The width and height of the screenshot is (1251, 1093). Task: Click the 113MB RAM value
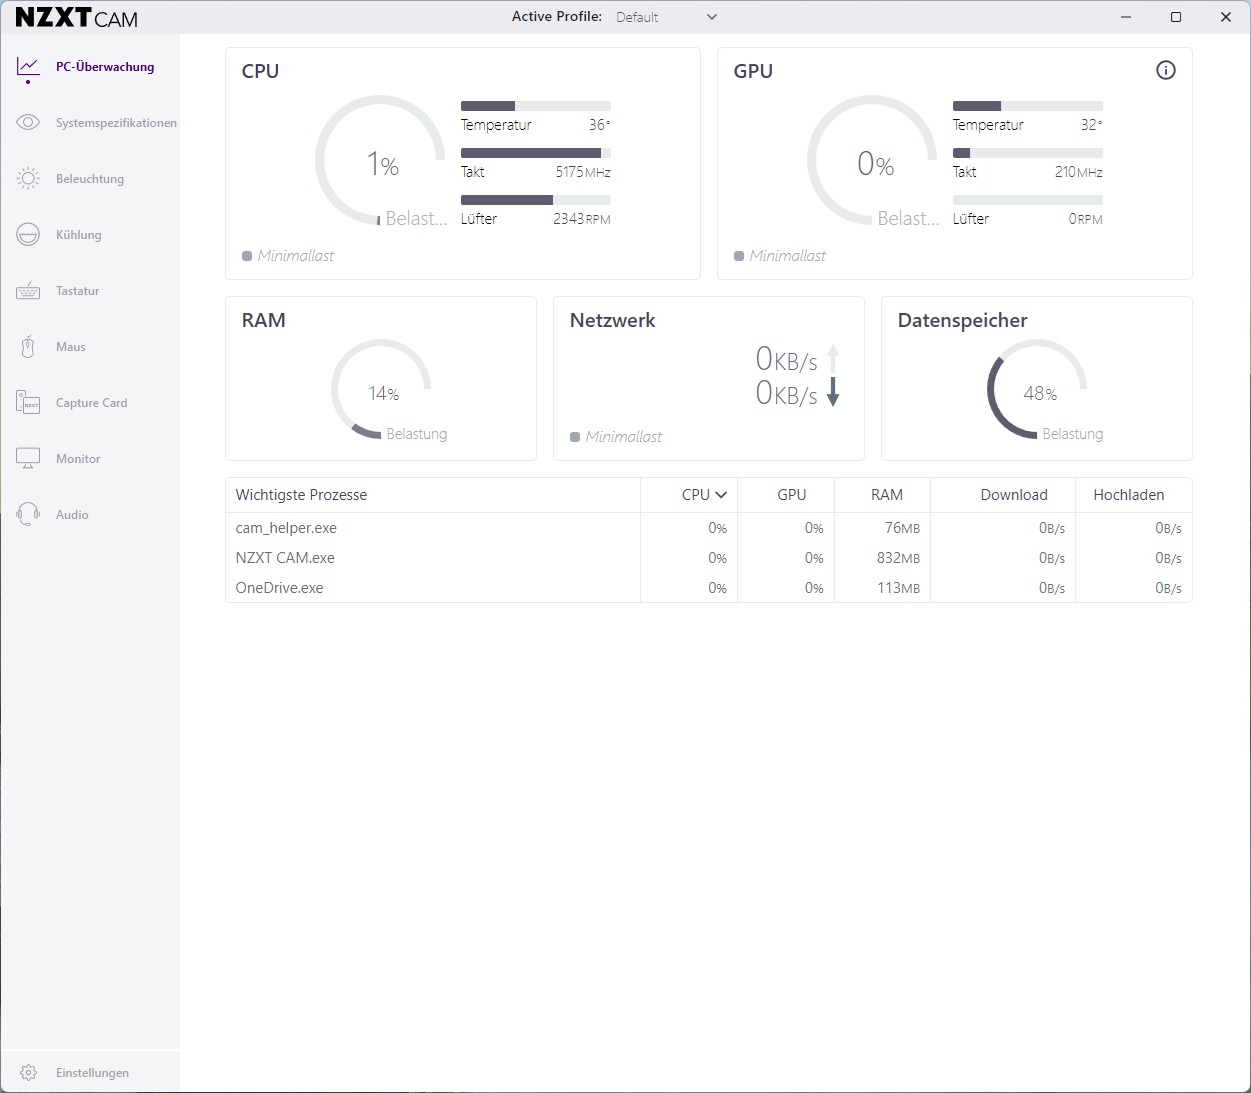tap(898, 588)
